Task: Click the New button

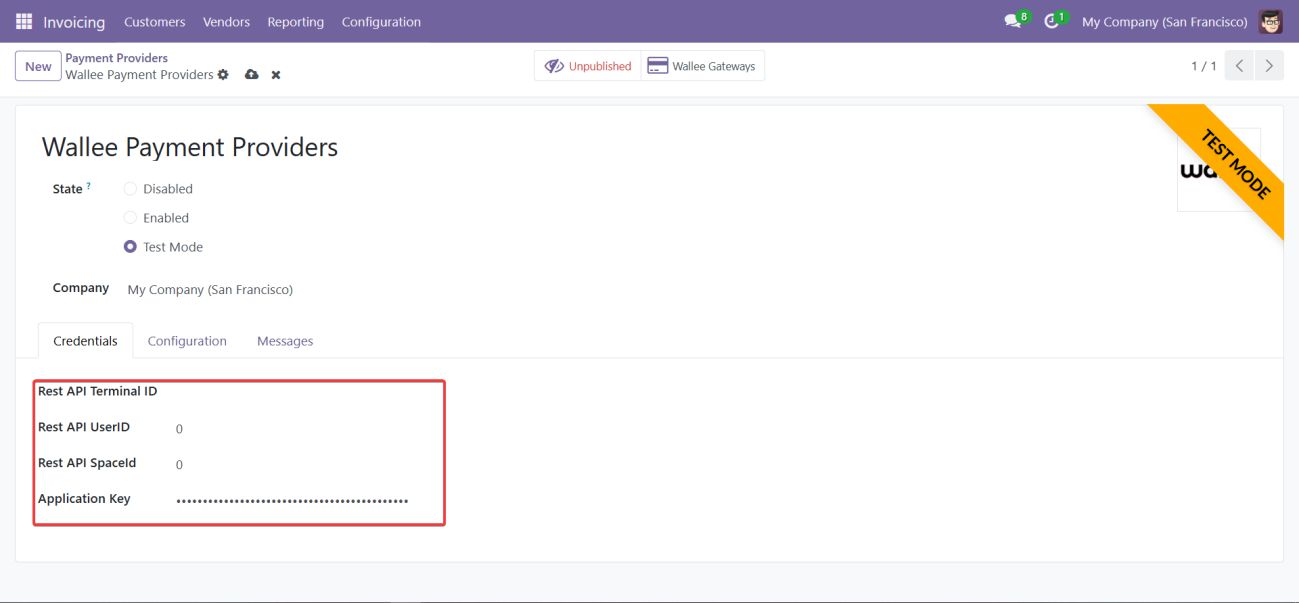Action: click(38, 67)
